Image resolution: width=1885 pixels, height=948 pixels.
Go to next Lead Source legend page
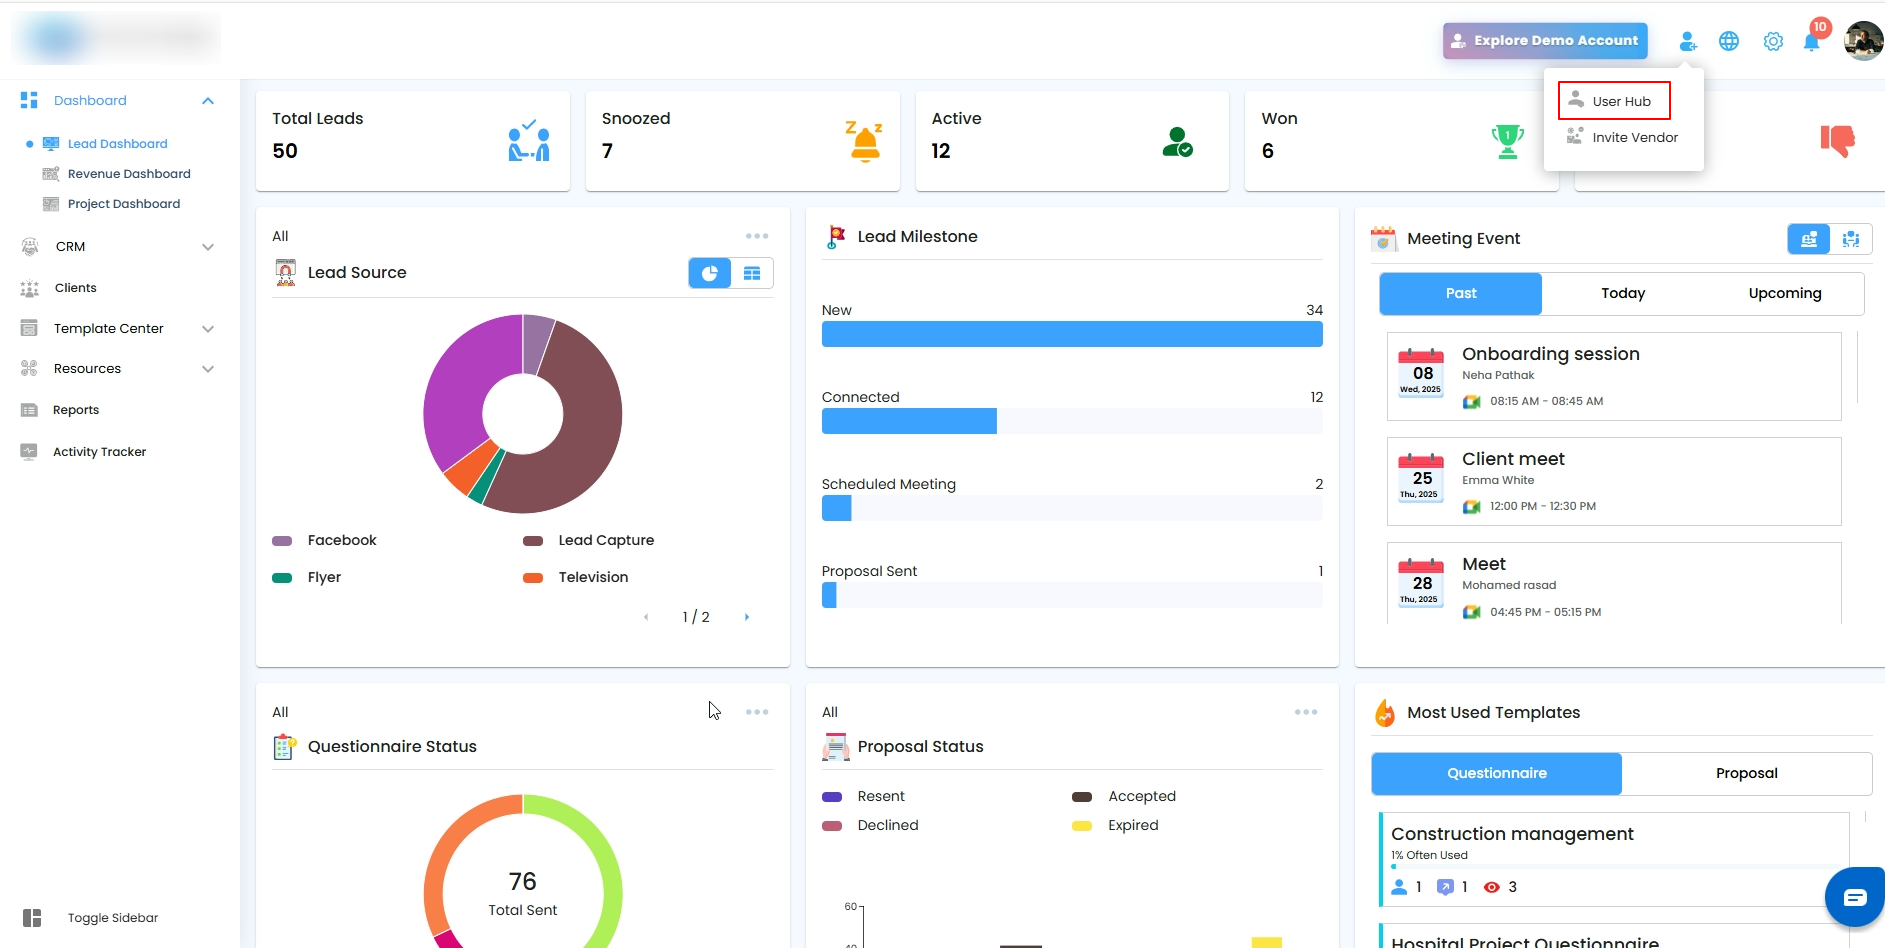click(x=747, y=617)
